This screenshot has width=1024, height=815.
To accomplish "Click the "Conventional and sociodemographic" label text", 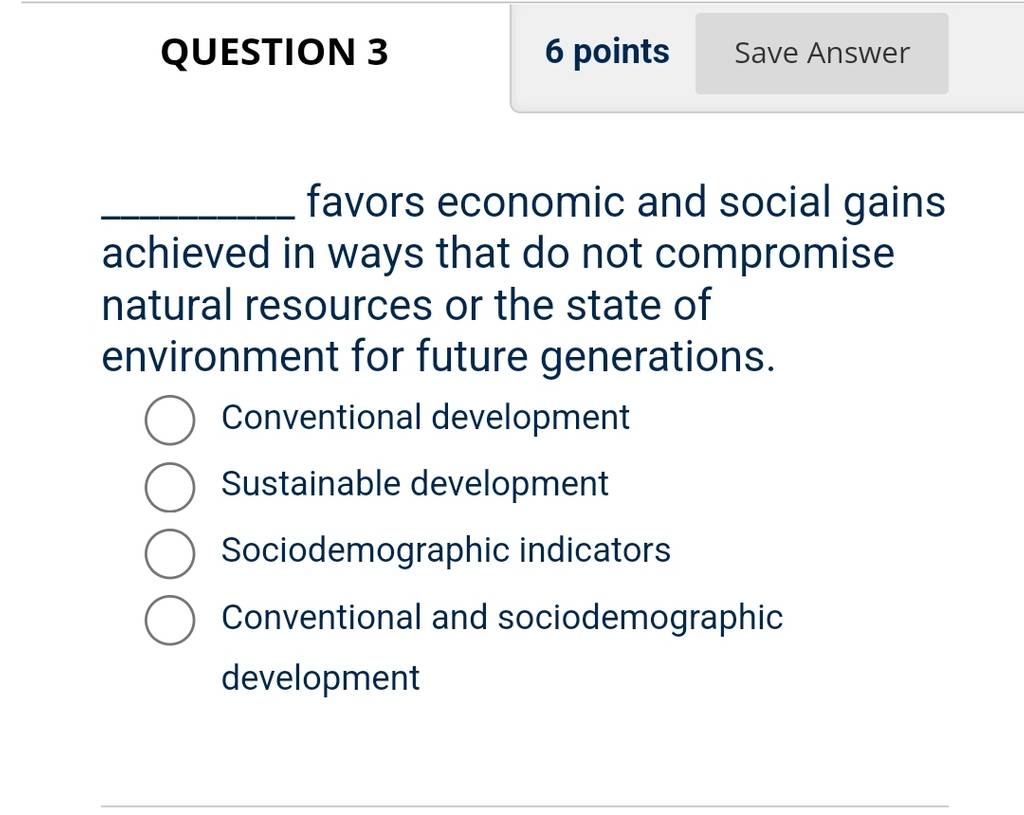I will coord(502,618).
